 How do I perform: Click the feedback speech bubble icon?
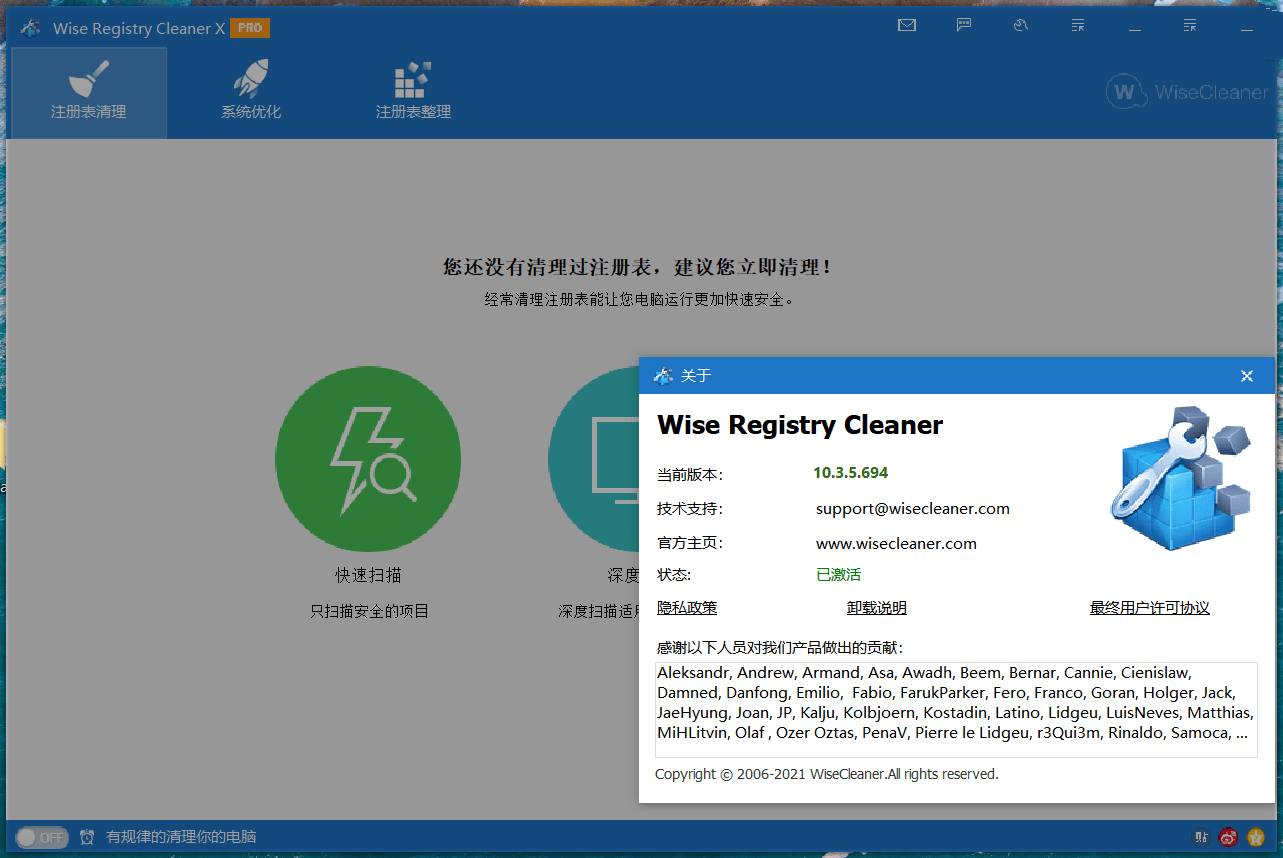point(963,25)
